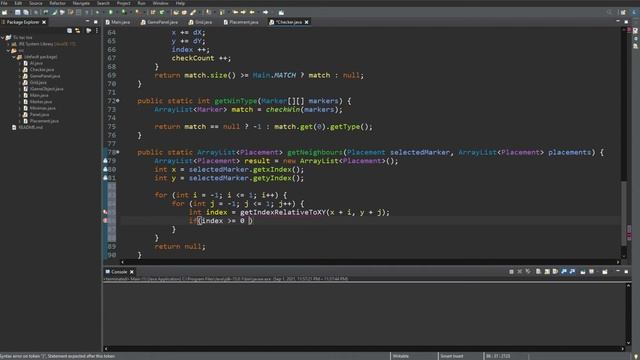
Task: Click Clear Console icon
Action: pyautogui.click(x=538, y=271)
